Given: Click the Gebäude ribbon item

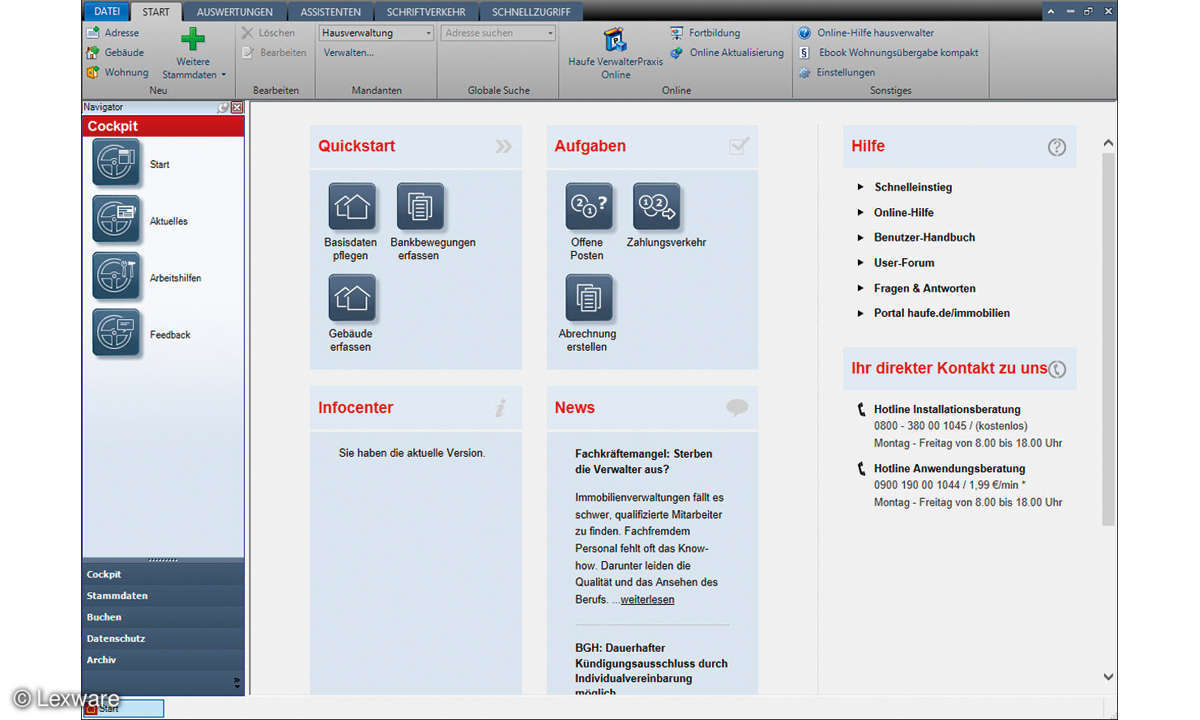Looking at the screenshot, I should [x=116, y=52].
